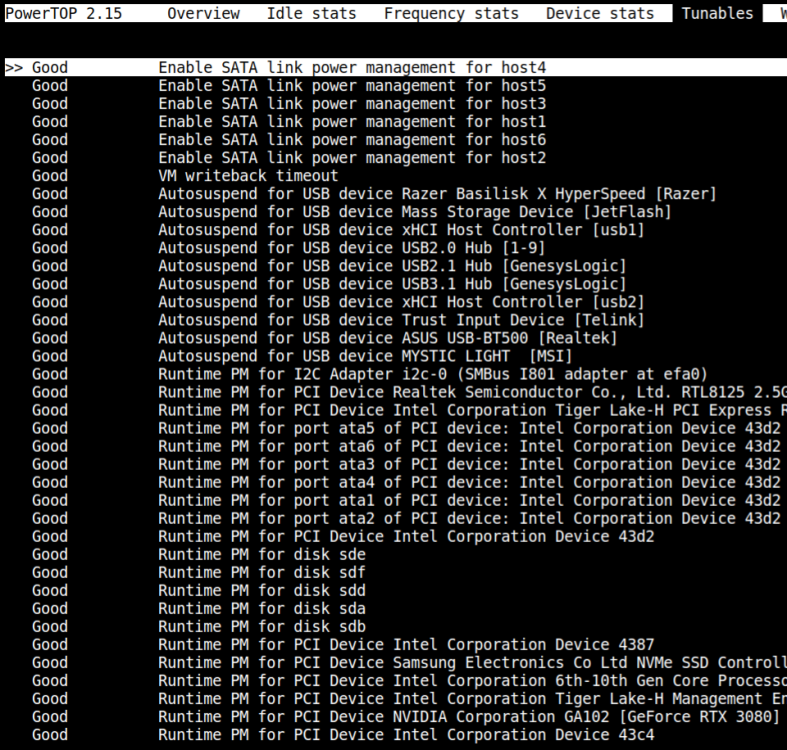Select the Tunables tab
Viewport: 787px width, 750px height.
pyautogui.click(x=717, y=13)
